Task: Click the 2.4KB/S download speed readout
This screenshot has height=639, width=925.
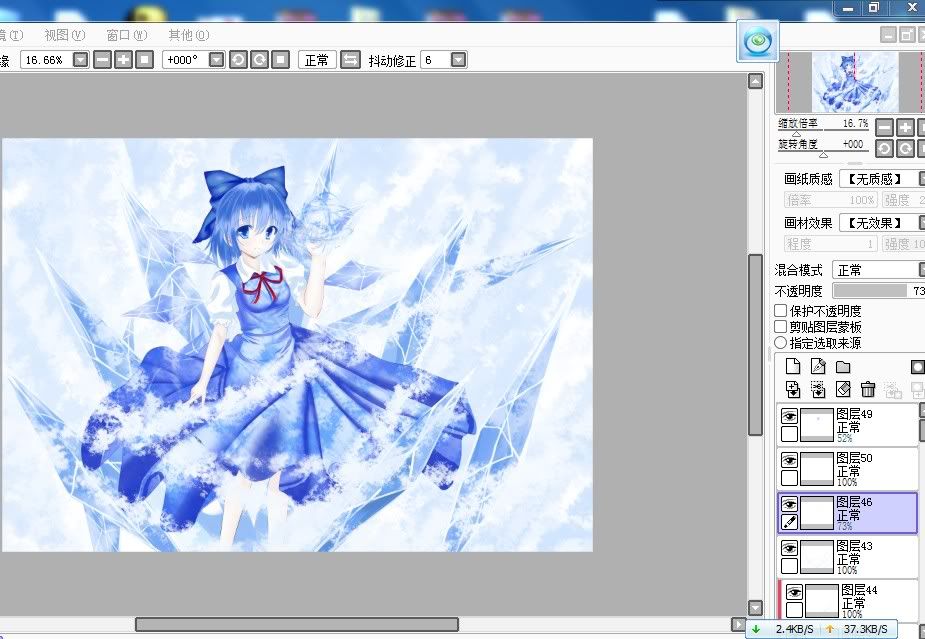Action: click(x=795, y=629)
